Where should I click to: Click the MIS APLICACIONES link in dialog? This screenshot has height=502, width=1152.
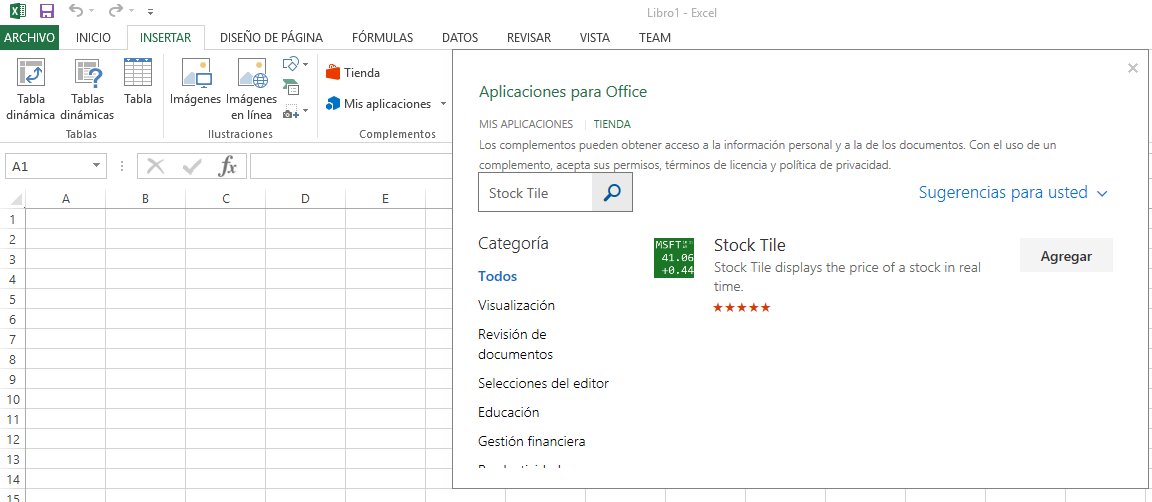(525, 124)
